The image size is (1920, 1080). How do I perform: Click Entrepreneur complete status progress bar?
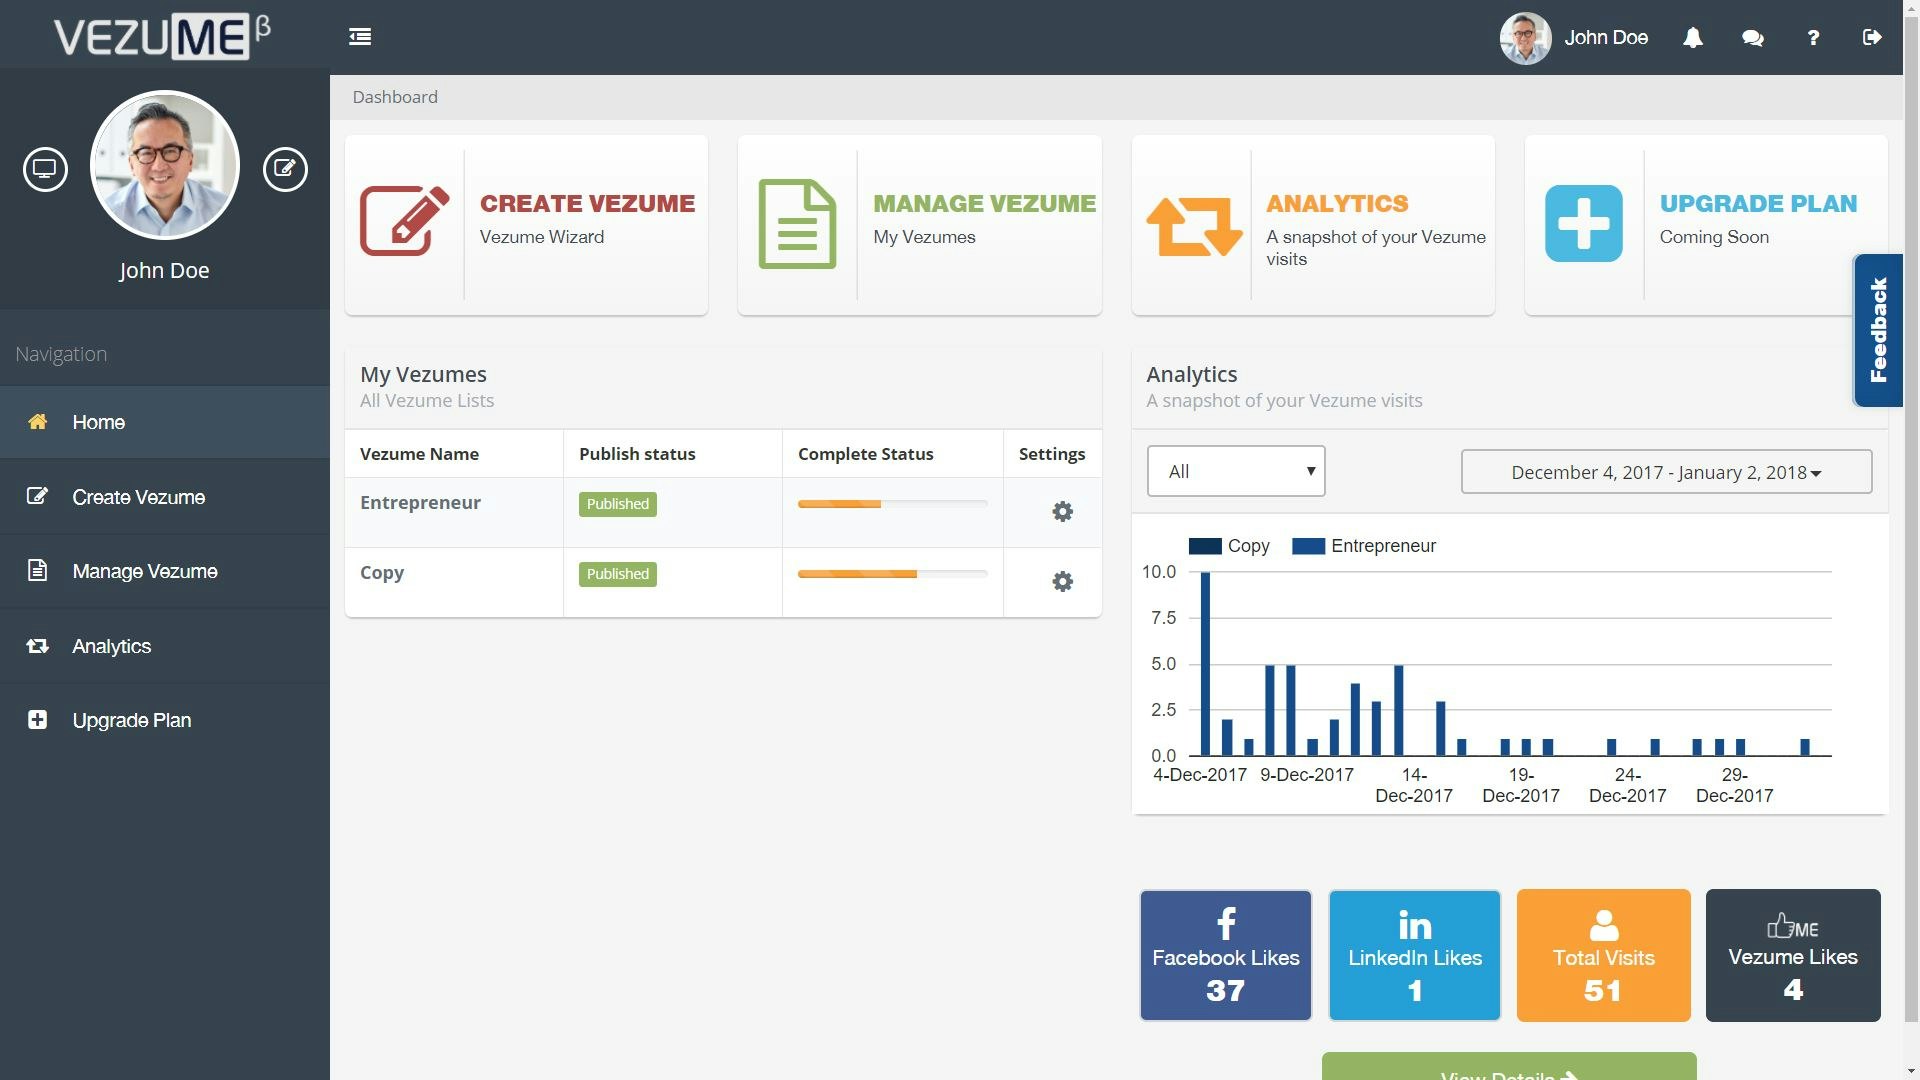[x=892, y=504]
